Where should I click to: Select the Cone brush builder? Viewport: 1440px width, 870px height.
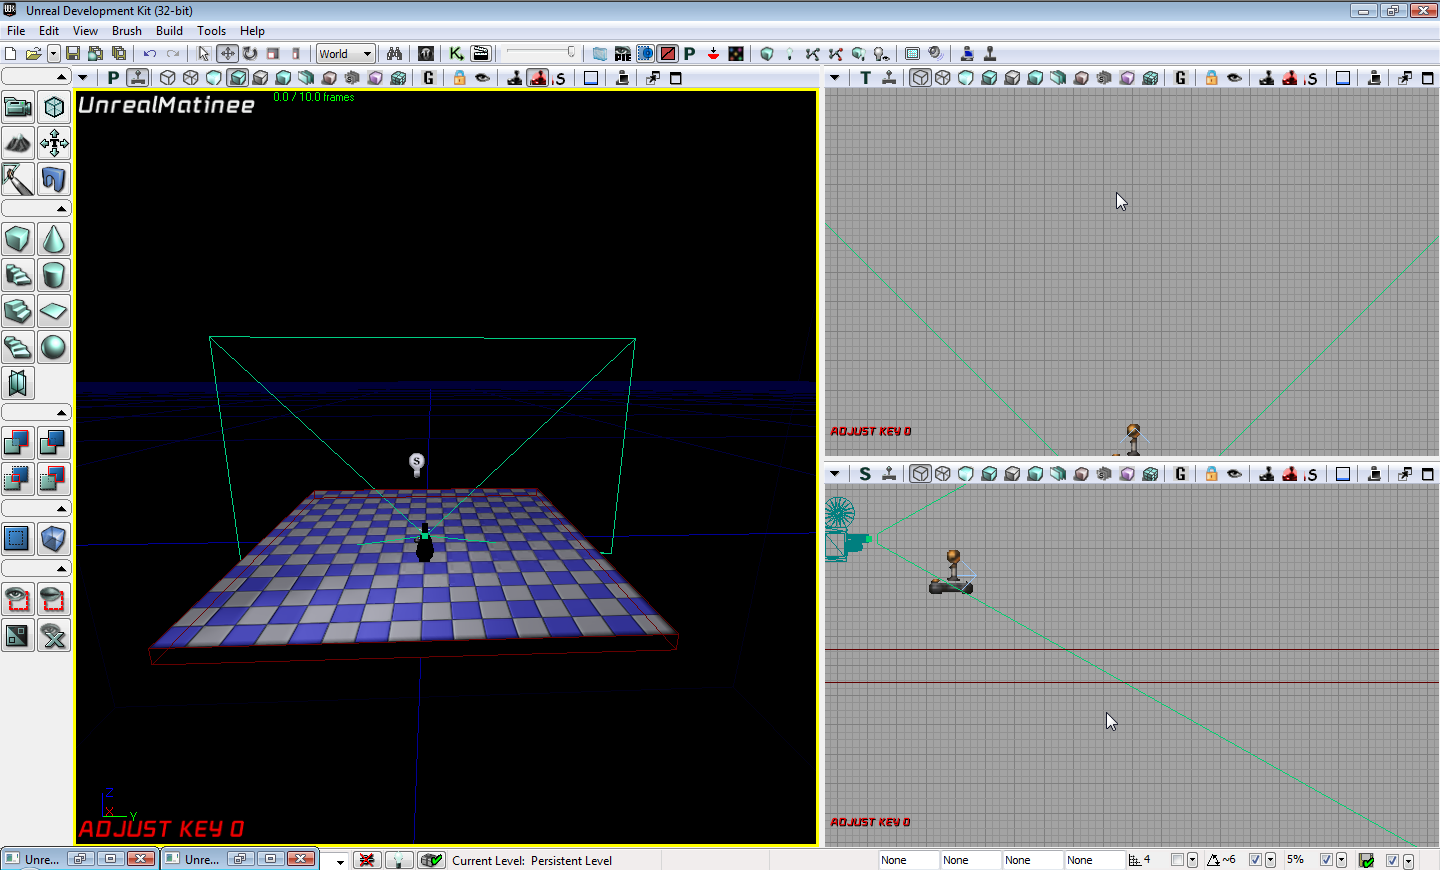pos(54,240)
